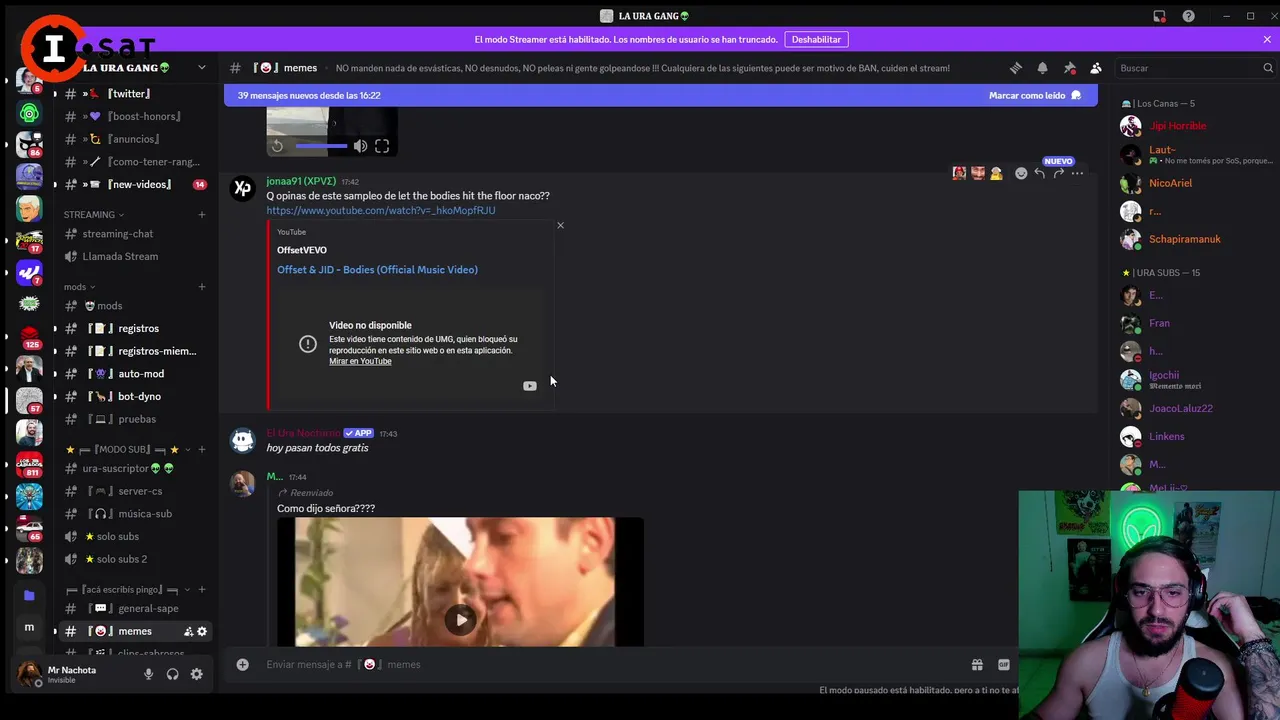Open LA URA GANG server dropdown menu
The image size is (1280, 720).
tap(201, 68)
